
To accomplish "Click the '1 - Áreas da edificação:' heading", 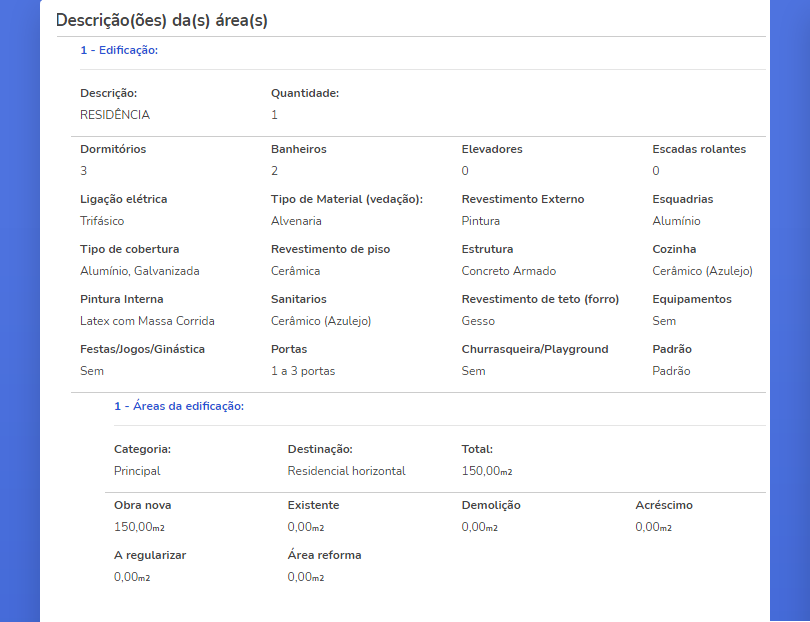I will [x=179, y=406].
